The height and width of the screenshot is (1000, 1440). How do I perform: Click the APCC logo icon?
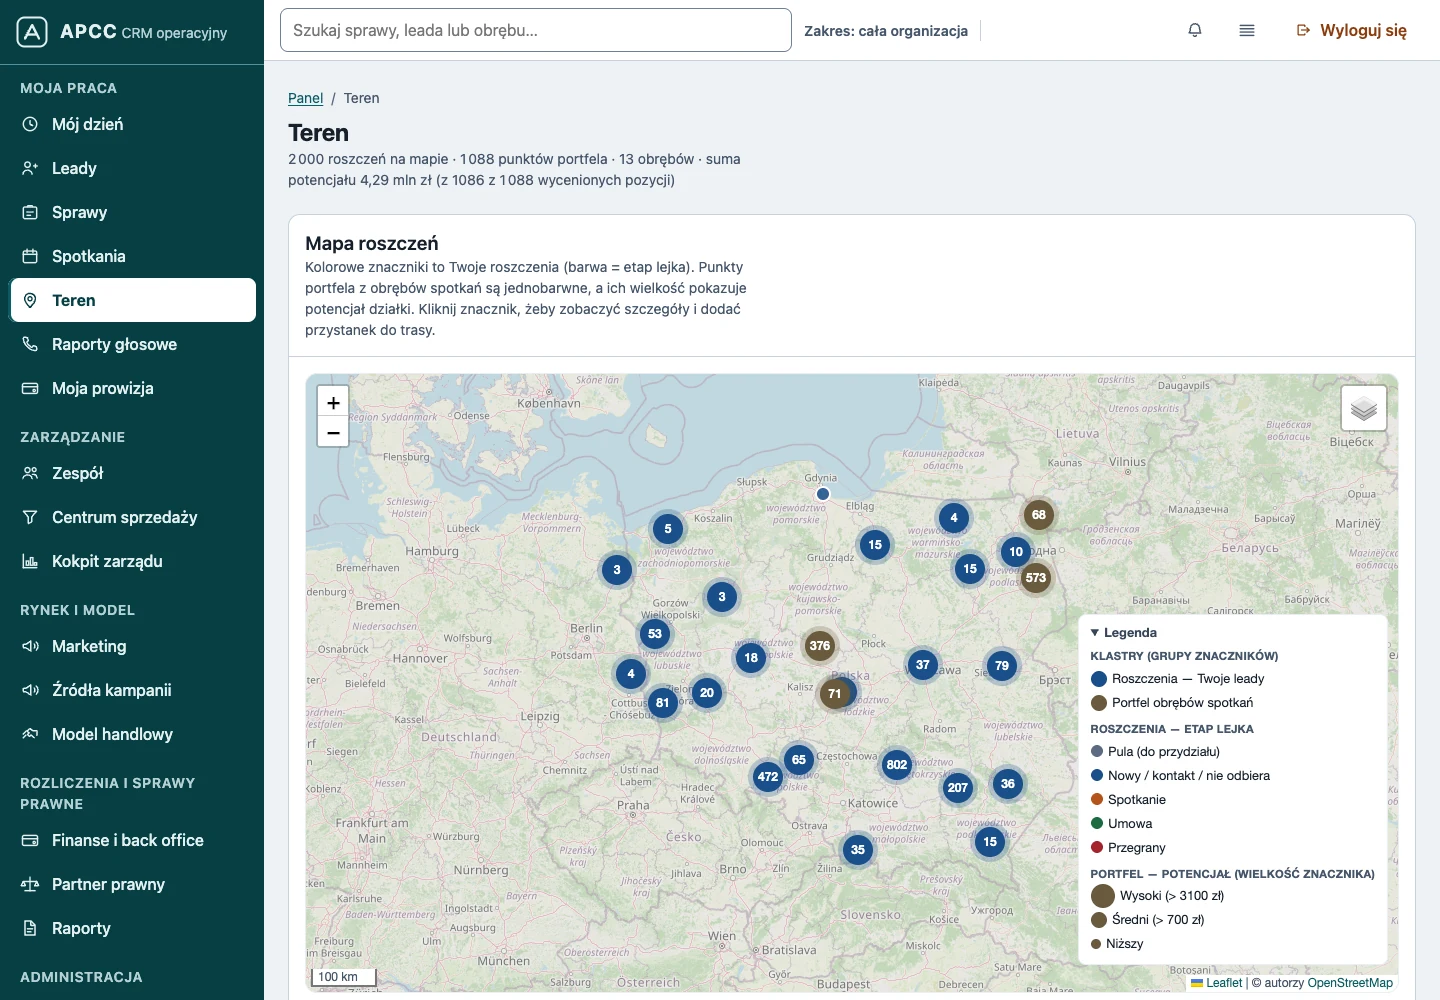click(x=32, y=32)
